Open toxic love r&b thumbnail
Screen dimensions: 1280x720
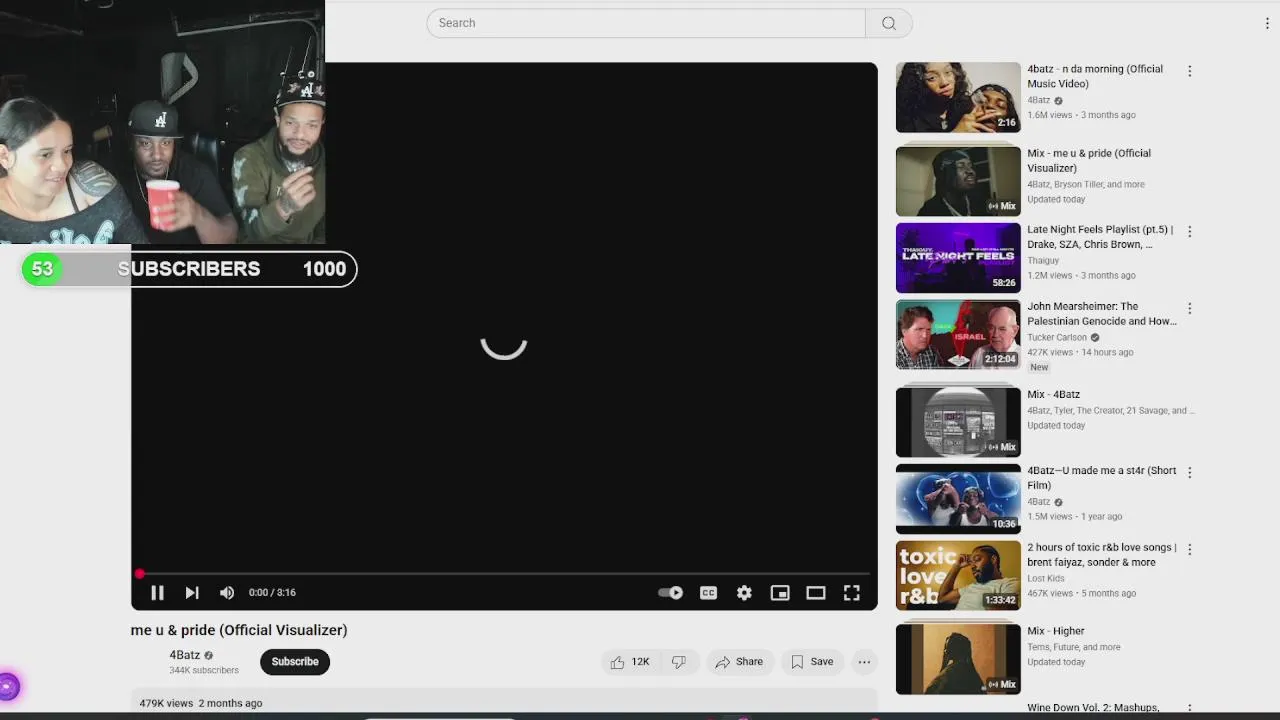[958, 576]
